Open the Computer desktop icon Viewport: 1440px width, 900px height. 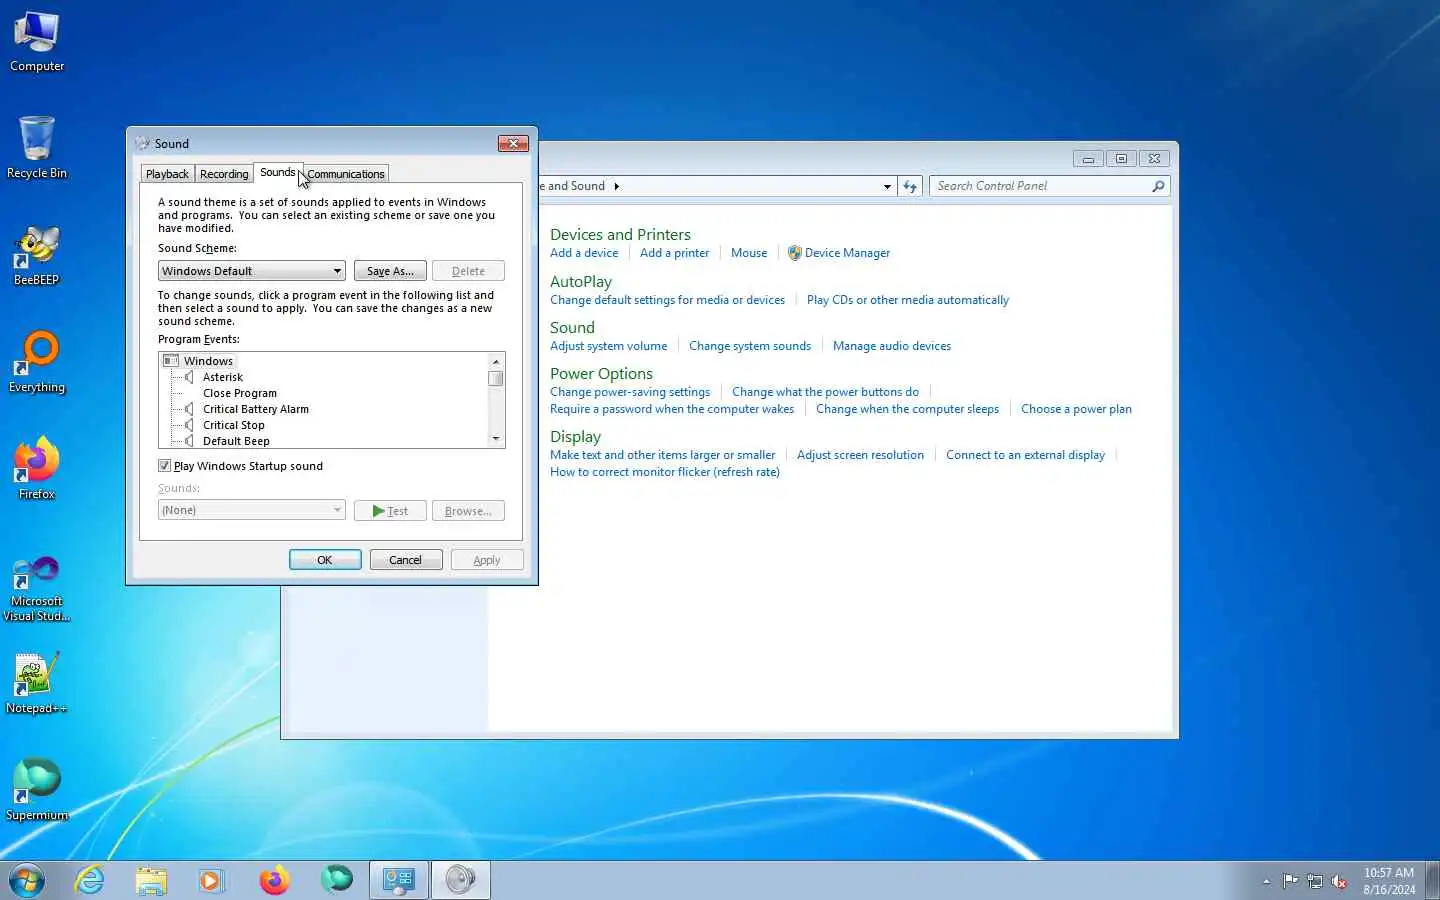tap(37, 42)
